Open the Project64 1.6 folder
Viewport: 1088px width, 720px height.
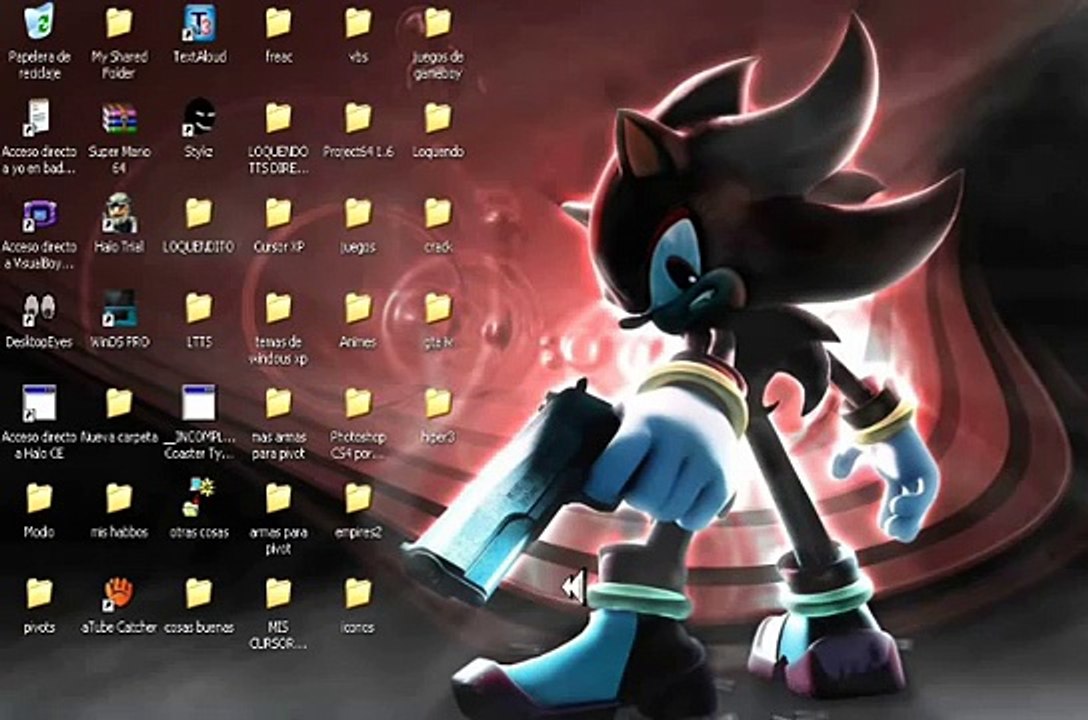coord(358,117)
